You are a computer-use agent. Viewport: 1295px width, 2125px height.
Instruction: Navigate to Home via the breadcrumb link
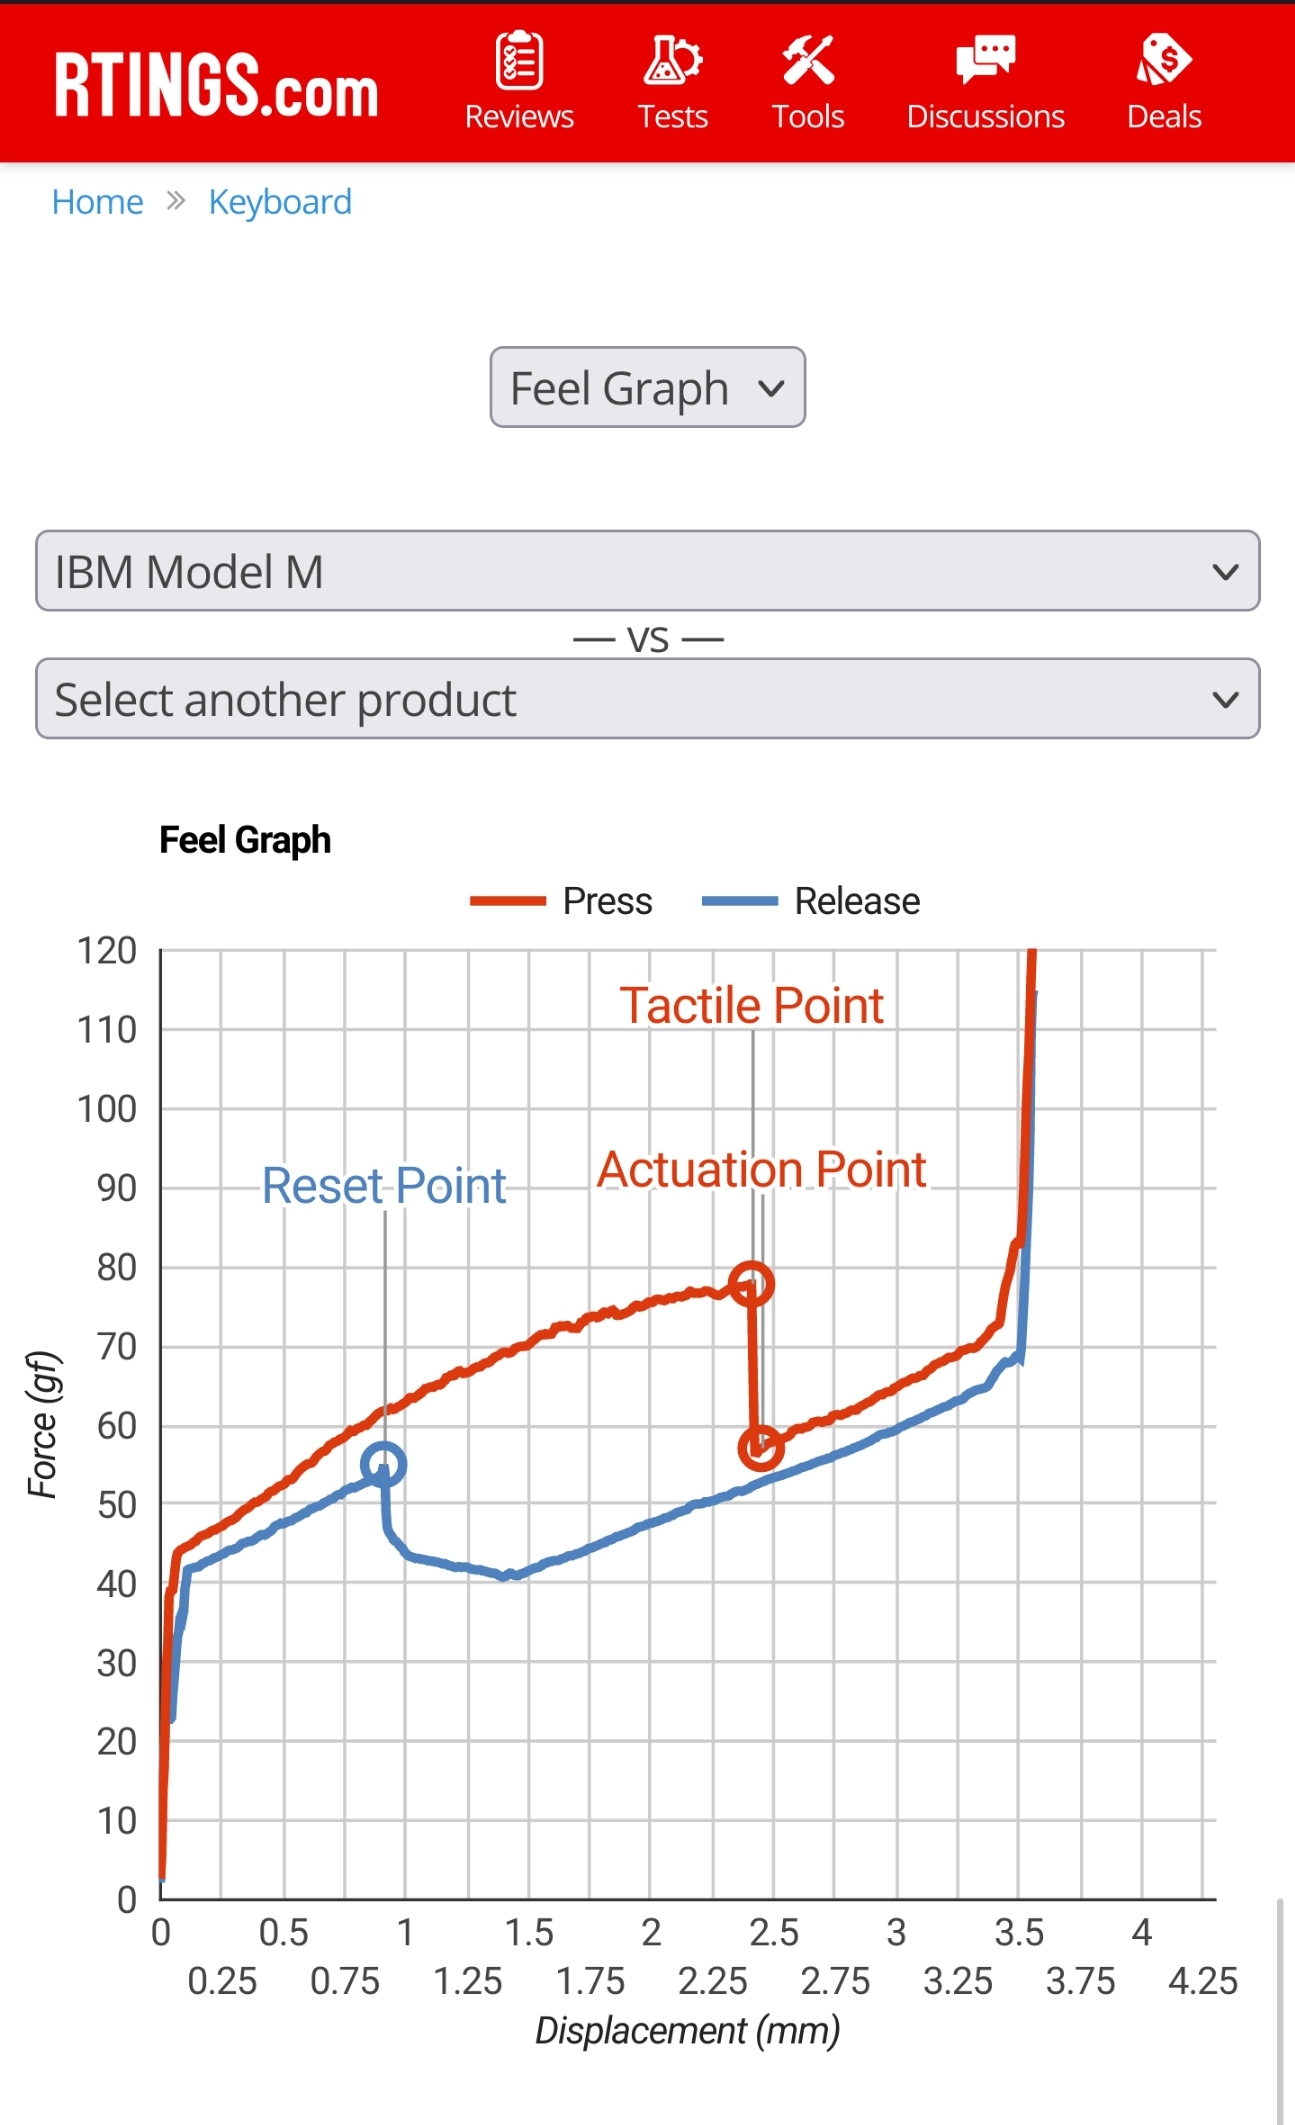[97, 201]
